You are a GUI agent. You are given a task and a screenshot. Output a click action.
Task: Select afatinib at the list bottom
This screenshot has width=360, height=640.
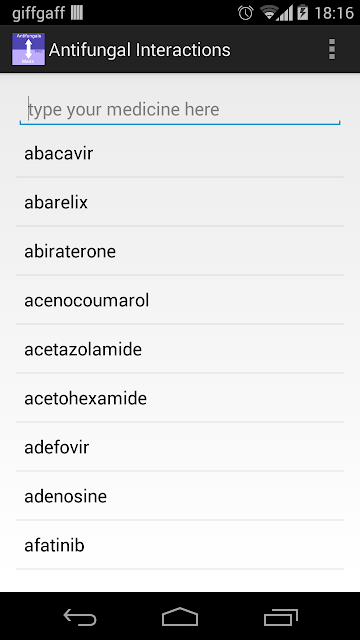pyautogui.click(x=180, y=545)
